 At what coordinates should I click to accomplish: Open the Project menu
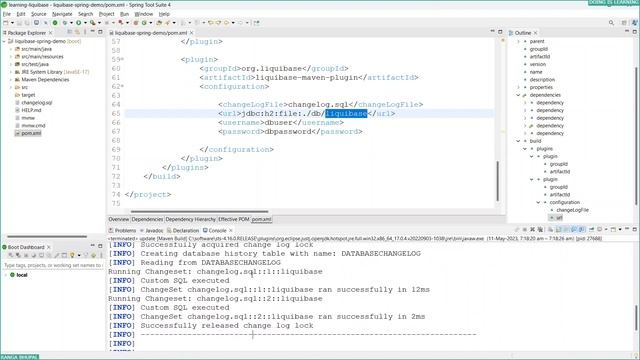coord(107,14)
